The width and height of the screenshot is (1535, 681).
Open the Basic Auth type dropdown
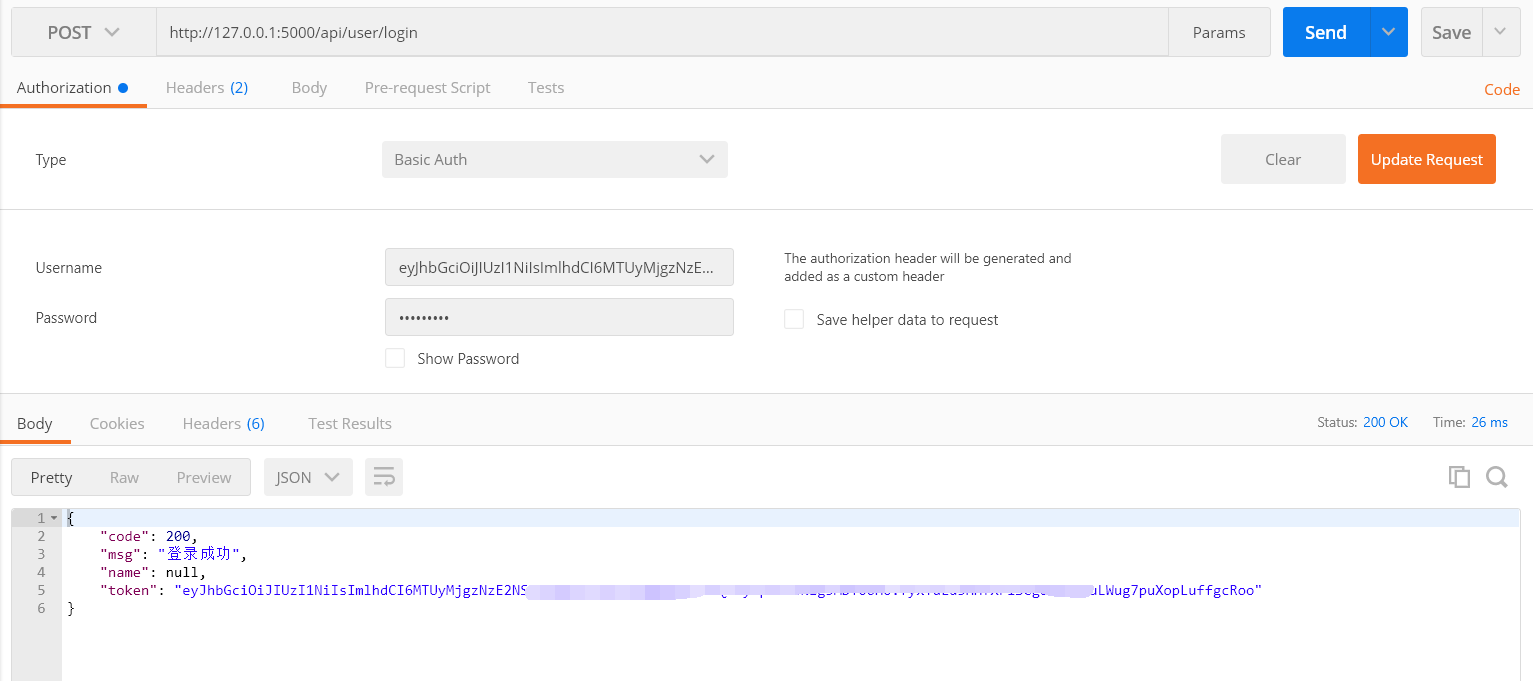coord(554,159)
